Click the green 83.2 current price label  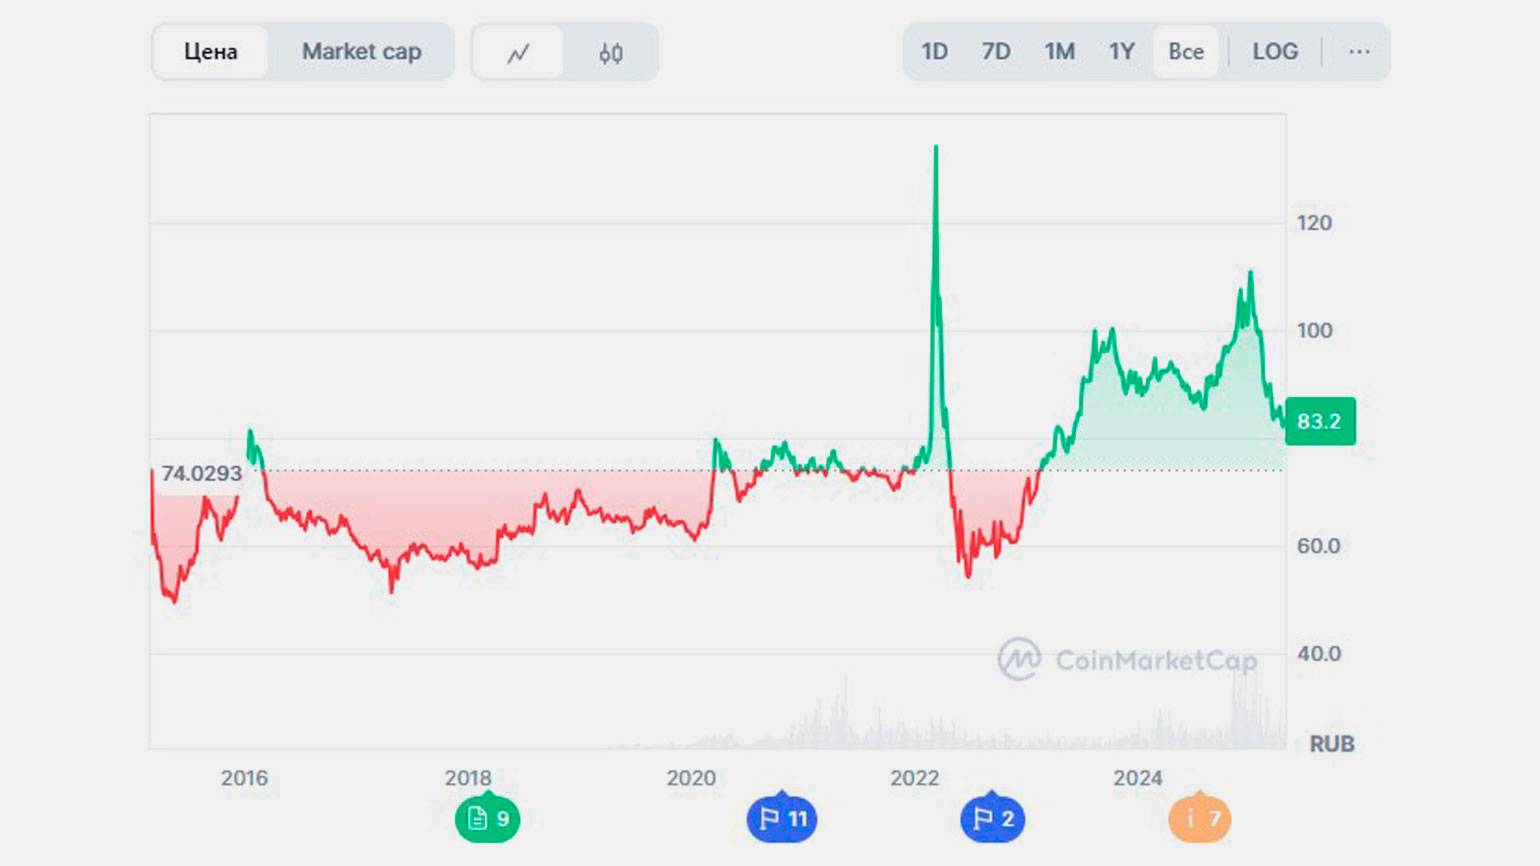click(1320, 421)
